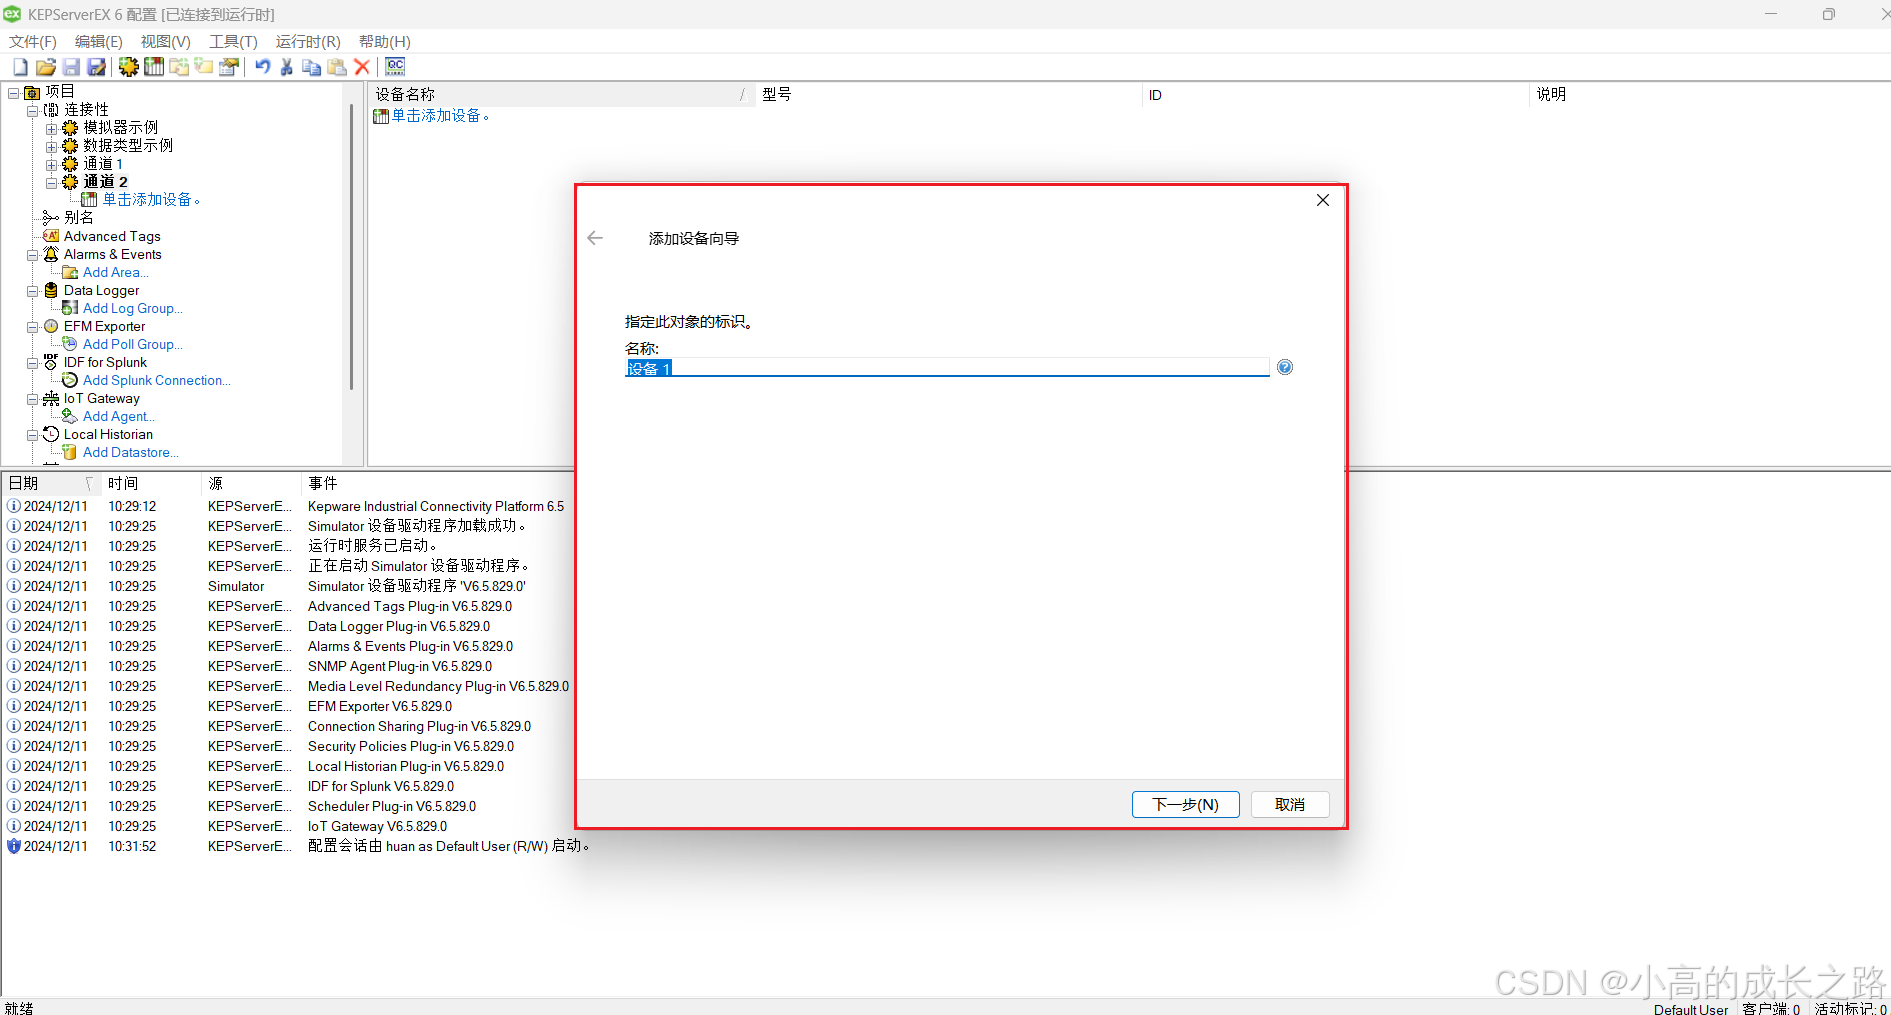Click Add Agent... under IoT Gateway
Viewport: 1891px width, 1015px height.
[x=119, y=416]
